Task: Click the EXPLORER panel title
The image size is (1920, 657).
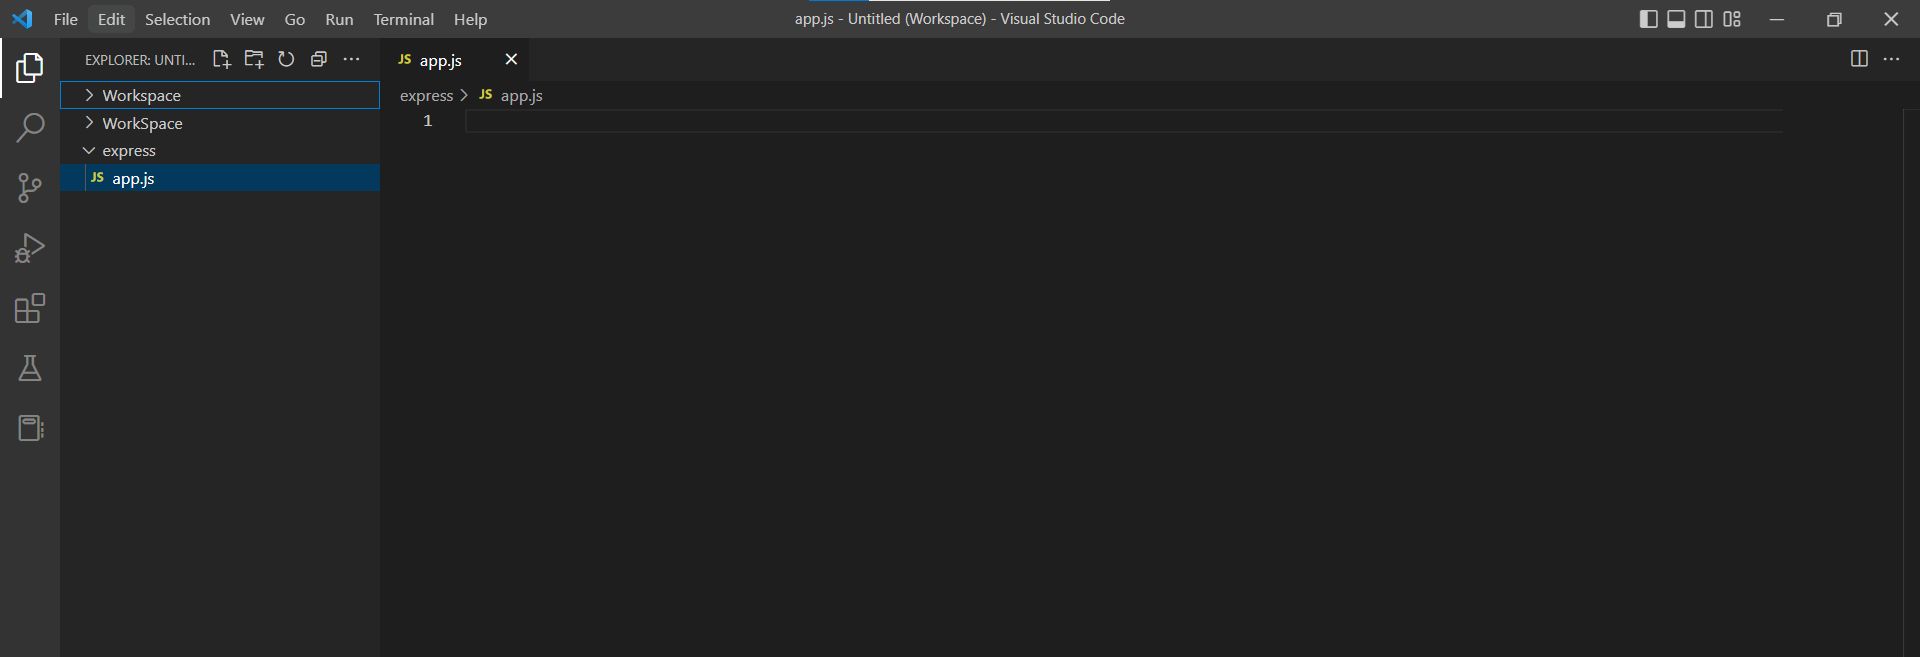Action: (x=140, y=60)
